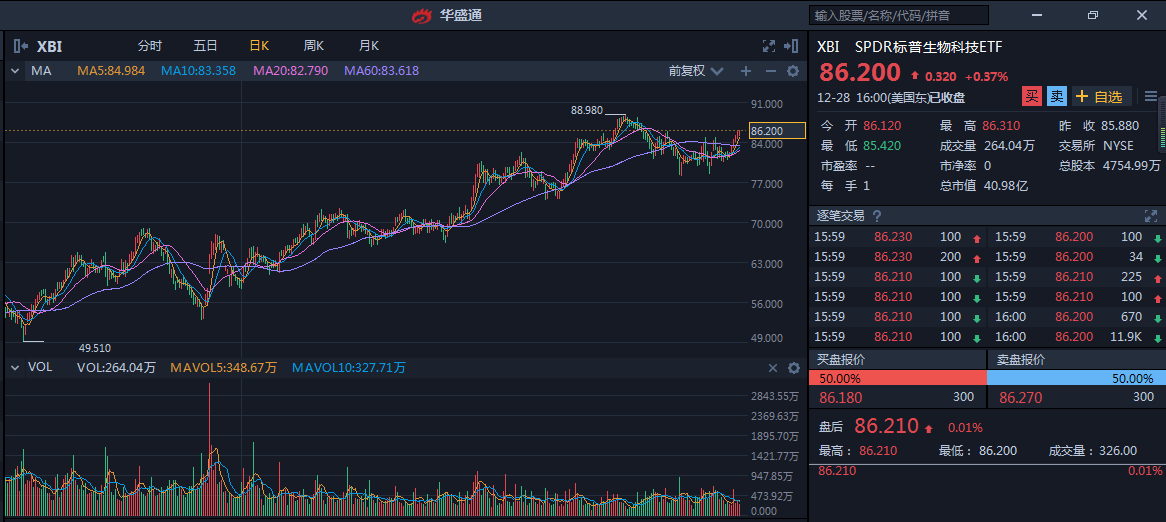
Task: Close the VOL indicator panel
Action: pyautogui.click(x=772, y=368)
